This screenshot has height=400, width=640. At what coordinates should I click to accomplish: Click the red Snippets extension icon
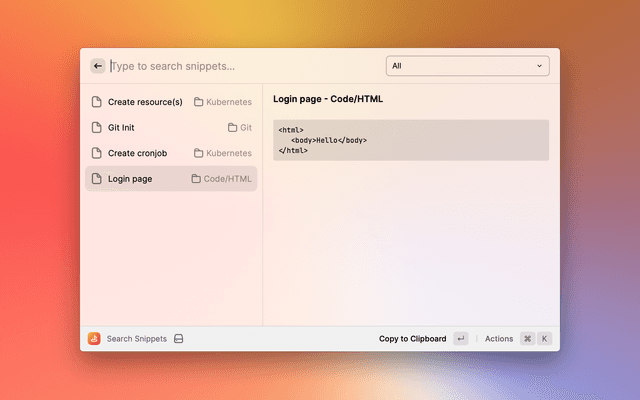pos(94,339)
